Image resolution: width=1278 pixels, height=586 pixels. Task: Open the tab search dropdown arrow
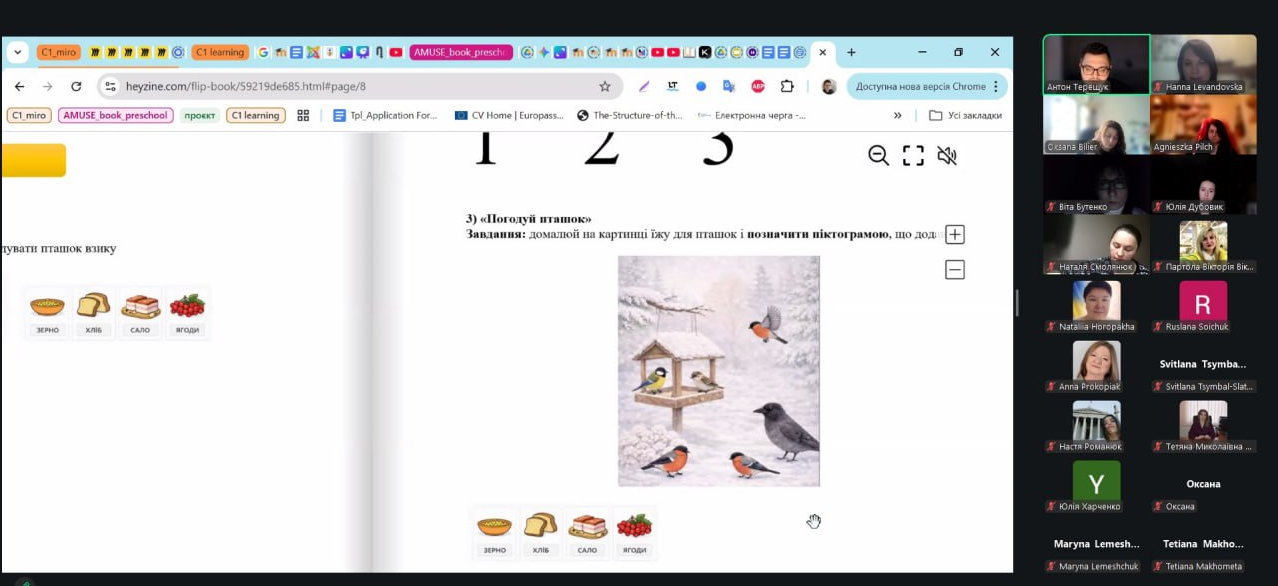coord(18,52)
